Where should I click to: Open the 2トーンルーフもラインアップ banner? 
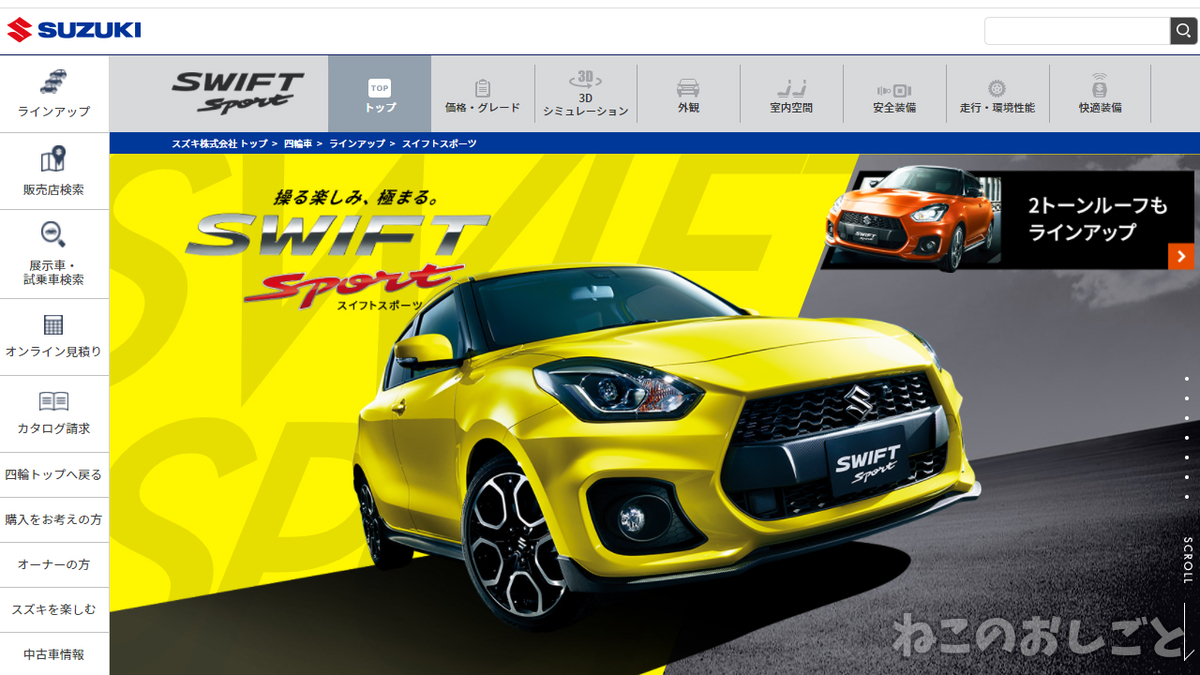click(x=1007, y=219)
